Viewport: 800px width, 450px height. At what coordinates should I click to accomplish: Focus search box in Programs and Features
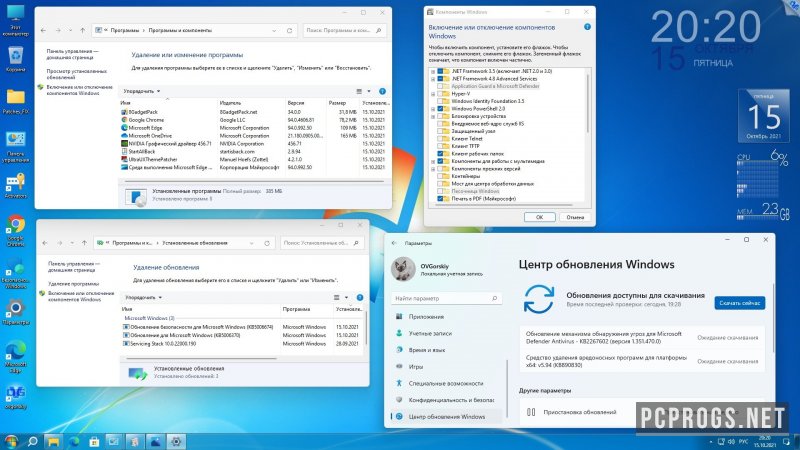[343, 31]
